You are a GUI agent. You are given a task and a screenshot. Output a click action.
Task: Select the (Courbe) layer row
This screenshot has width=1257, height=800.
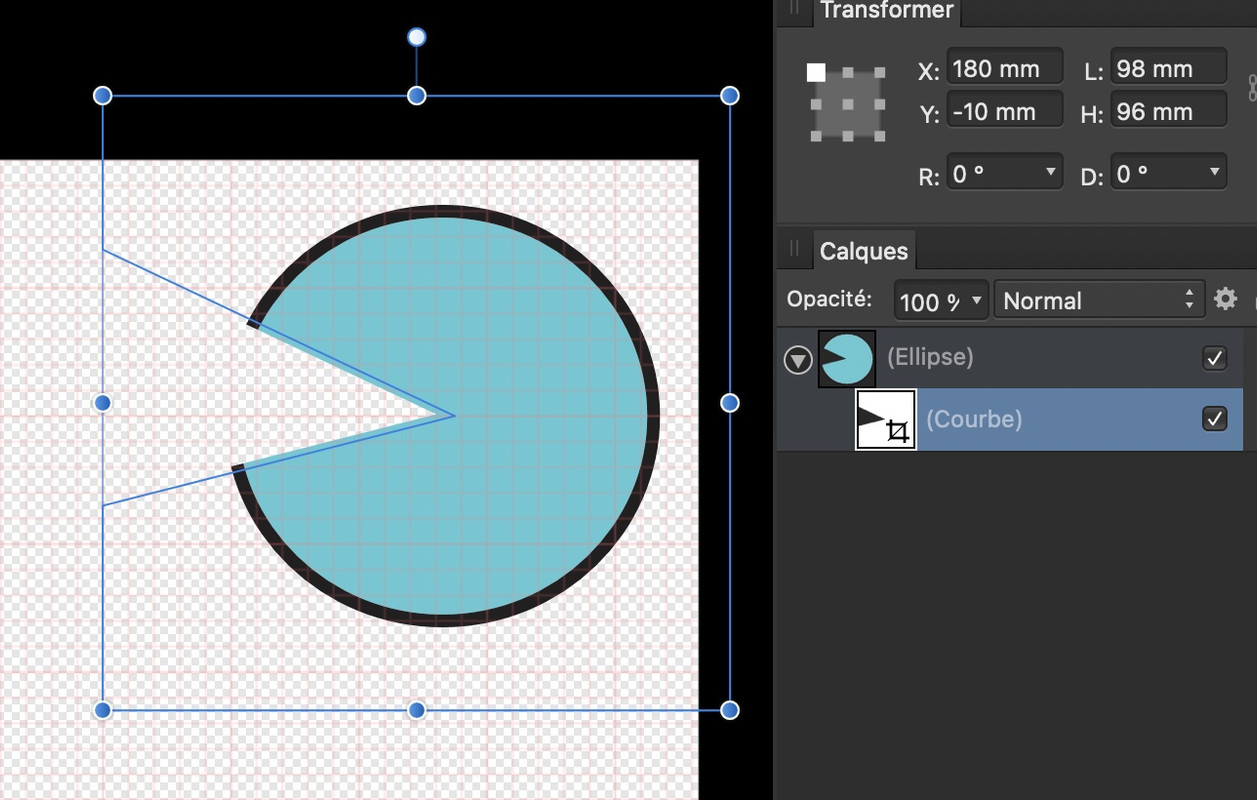click(1010, 419)
